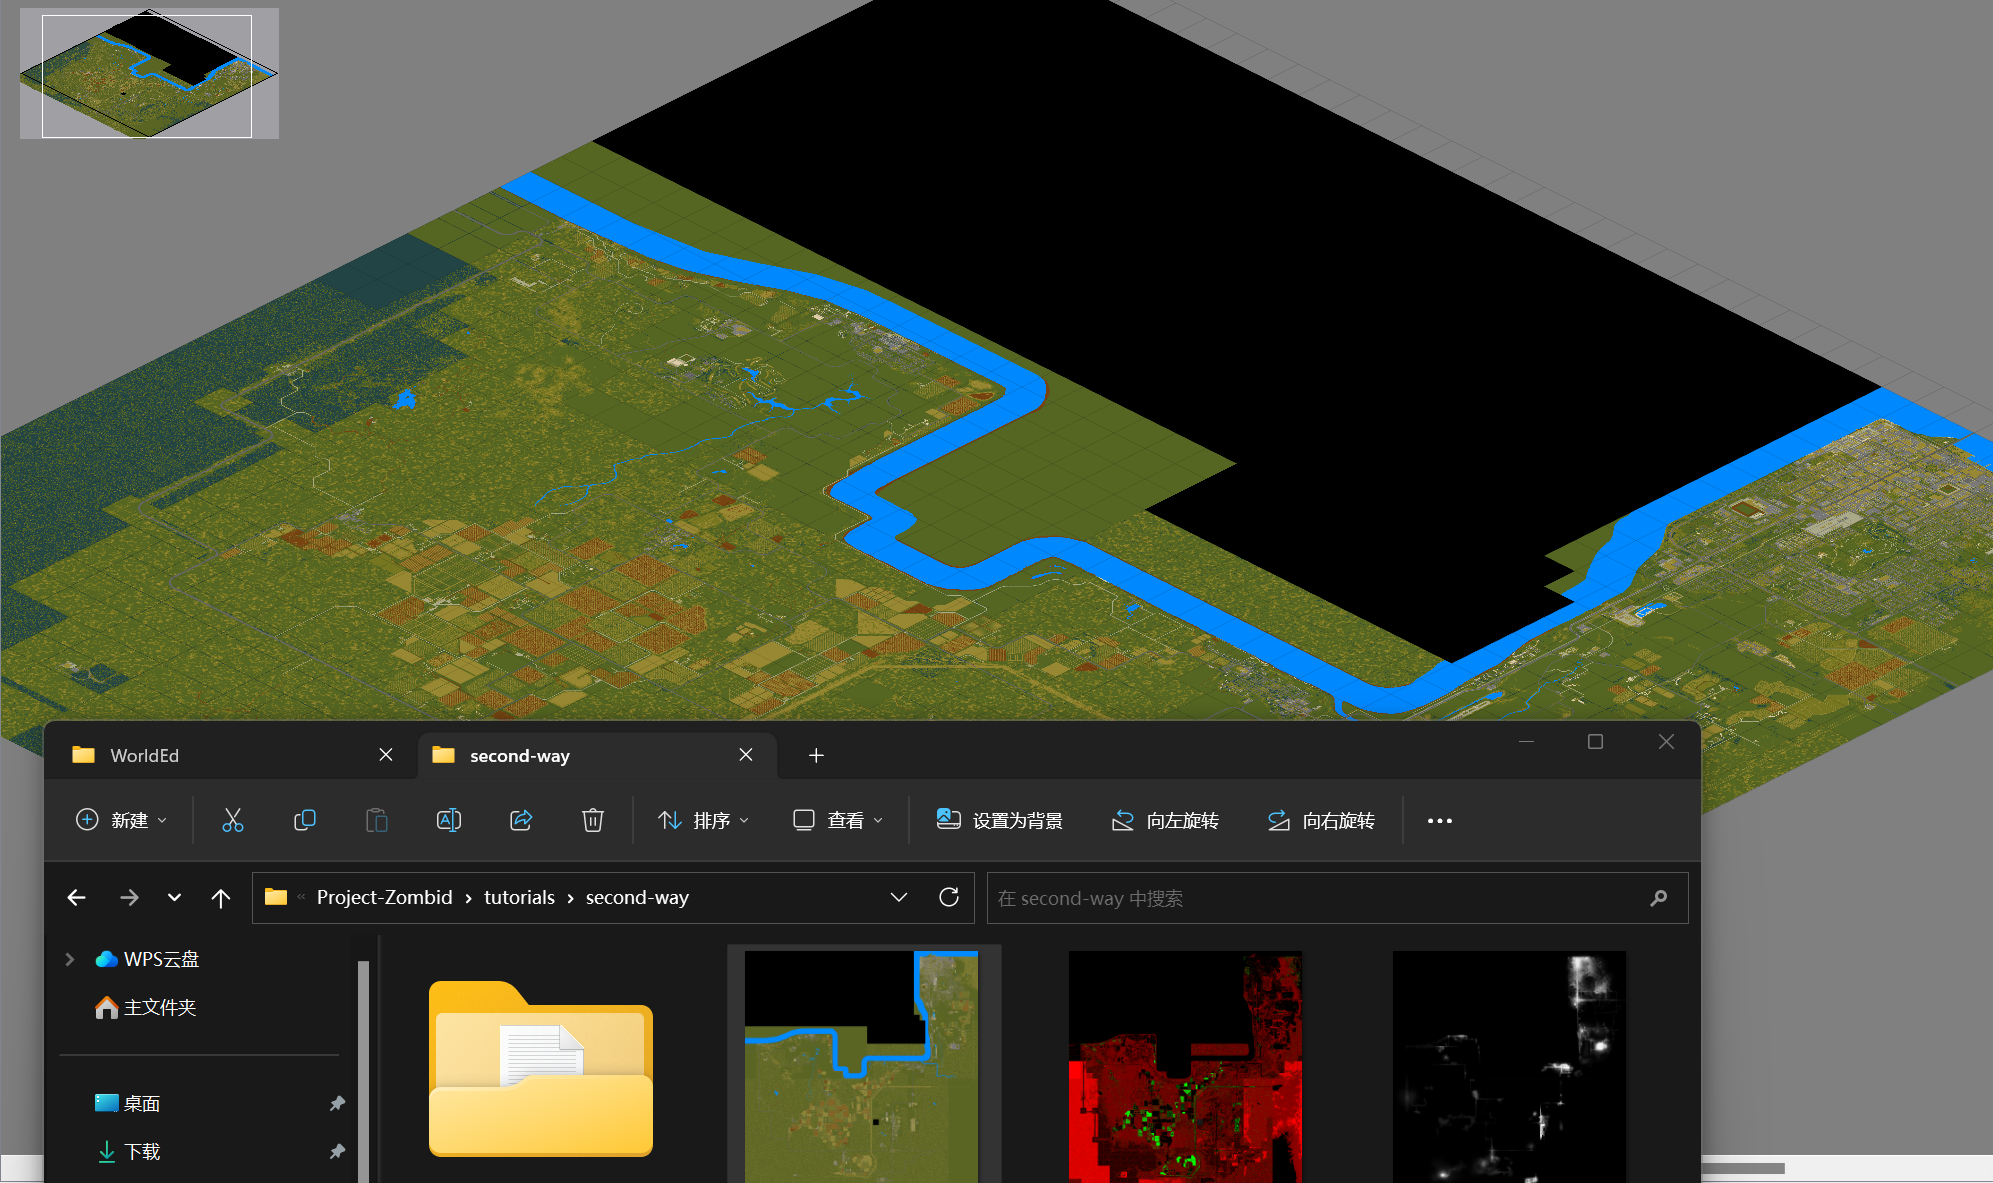Click tutorials in the breadcrumb path

tap(519, 897)
